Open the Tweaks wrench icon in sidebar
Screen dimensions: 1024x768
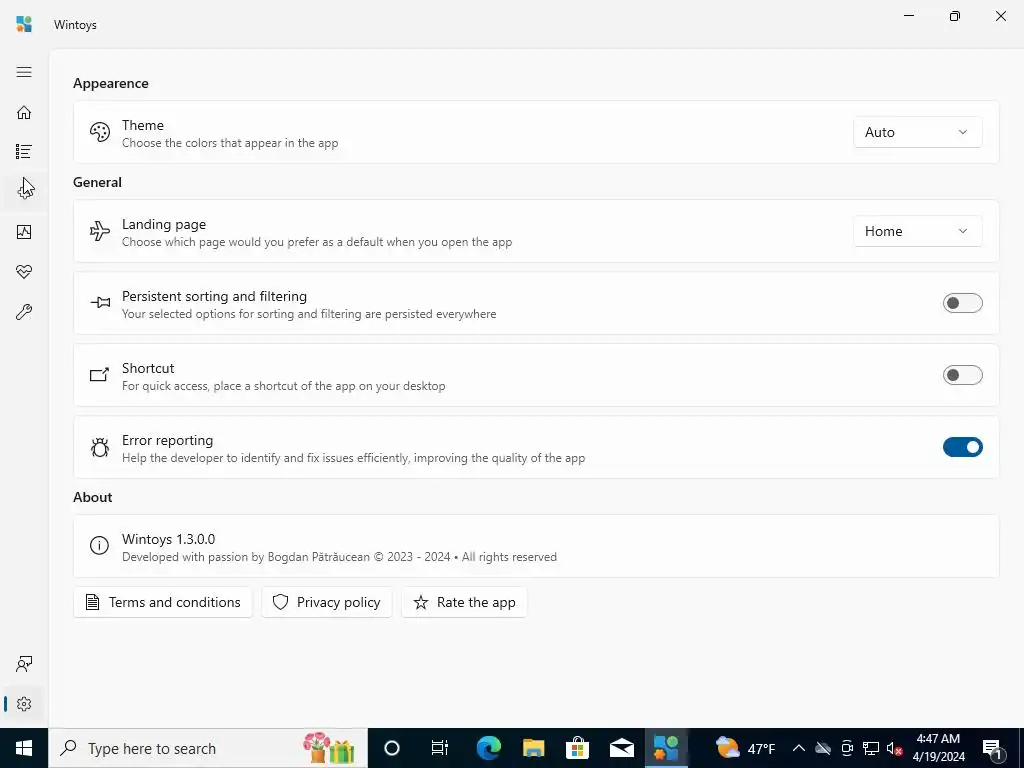click(24, 312)
